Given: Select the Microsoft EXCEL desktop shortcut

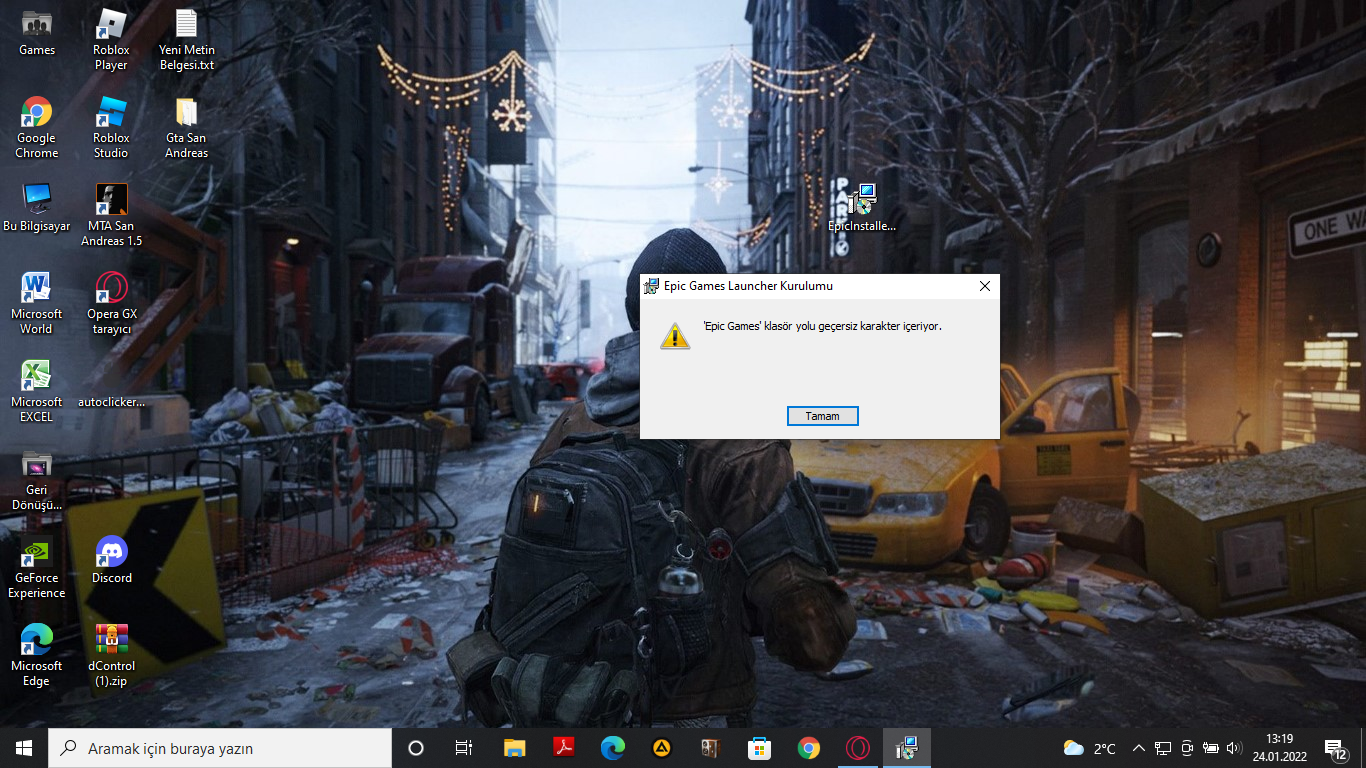Looking at the screenshot, I should (37, 392).
